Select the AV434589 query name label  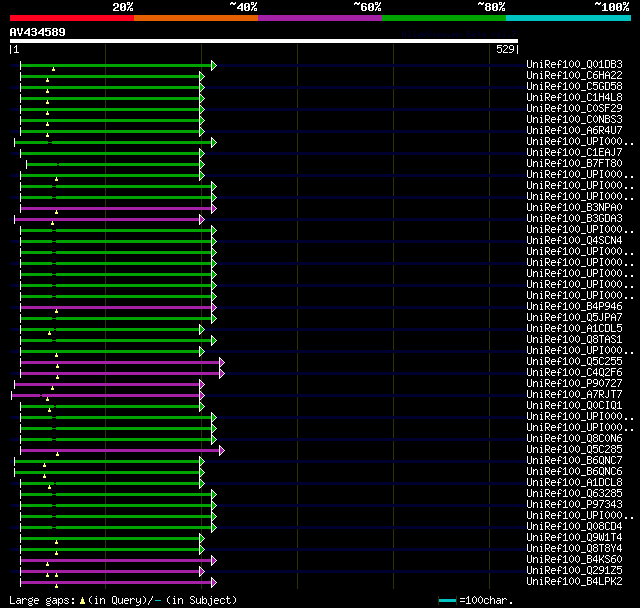[x=38, y=32]
